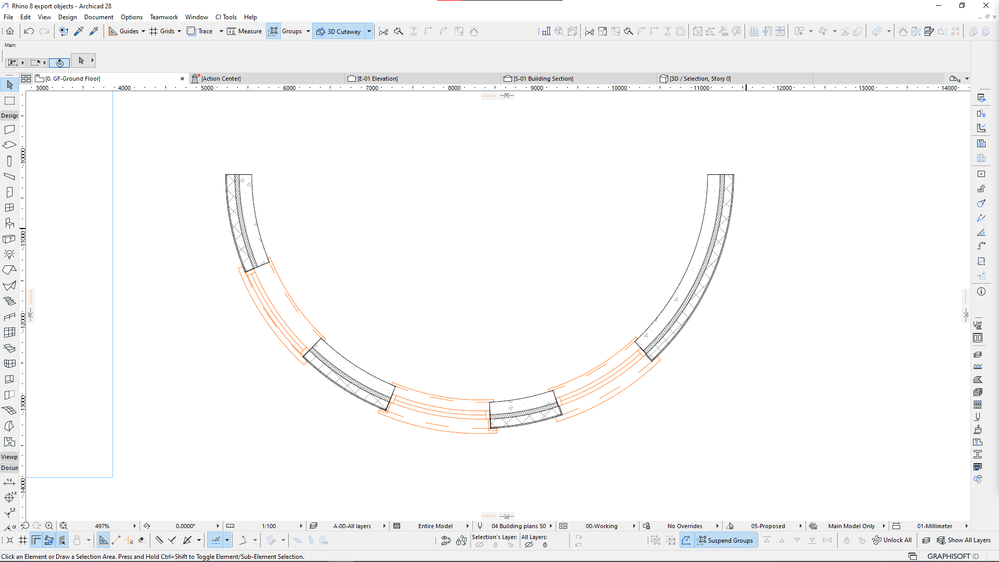Click the Previous Zoom icon at bottom
This screenshot has height=562, width=999.
[25, 526]
